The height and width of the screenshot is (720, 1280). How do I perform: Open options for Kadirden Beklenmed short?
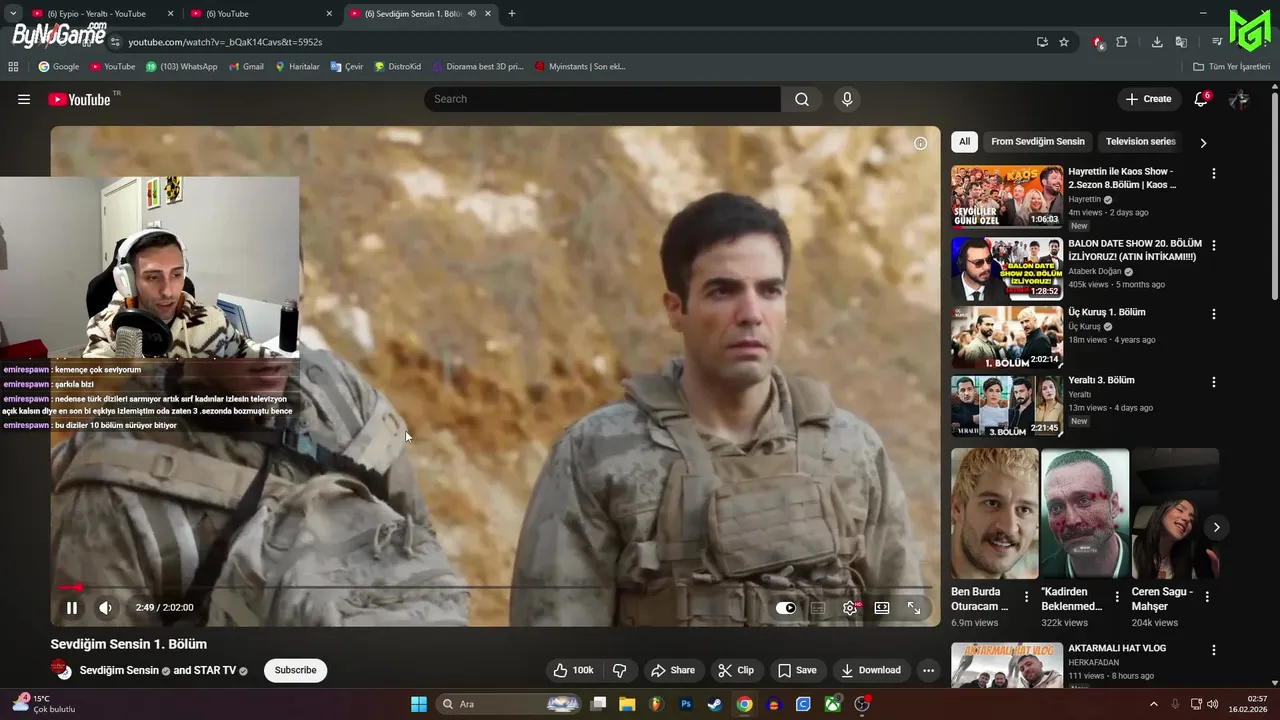pos(1117,597)
